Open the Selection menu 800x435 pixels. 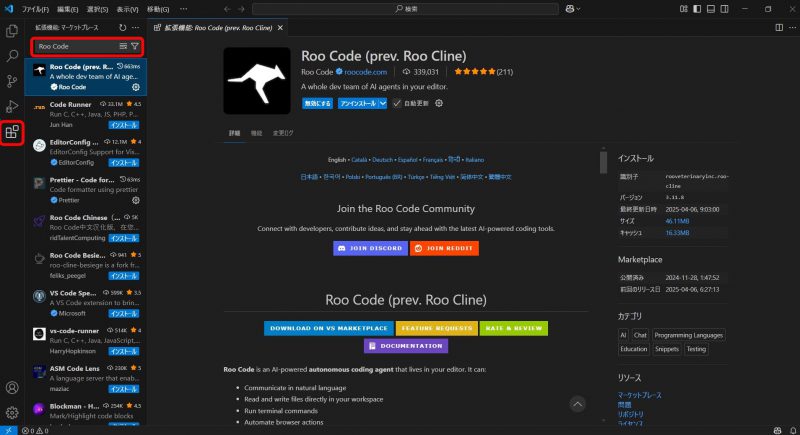[x=97, y=9]
